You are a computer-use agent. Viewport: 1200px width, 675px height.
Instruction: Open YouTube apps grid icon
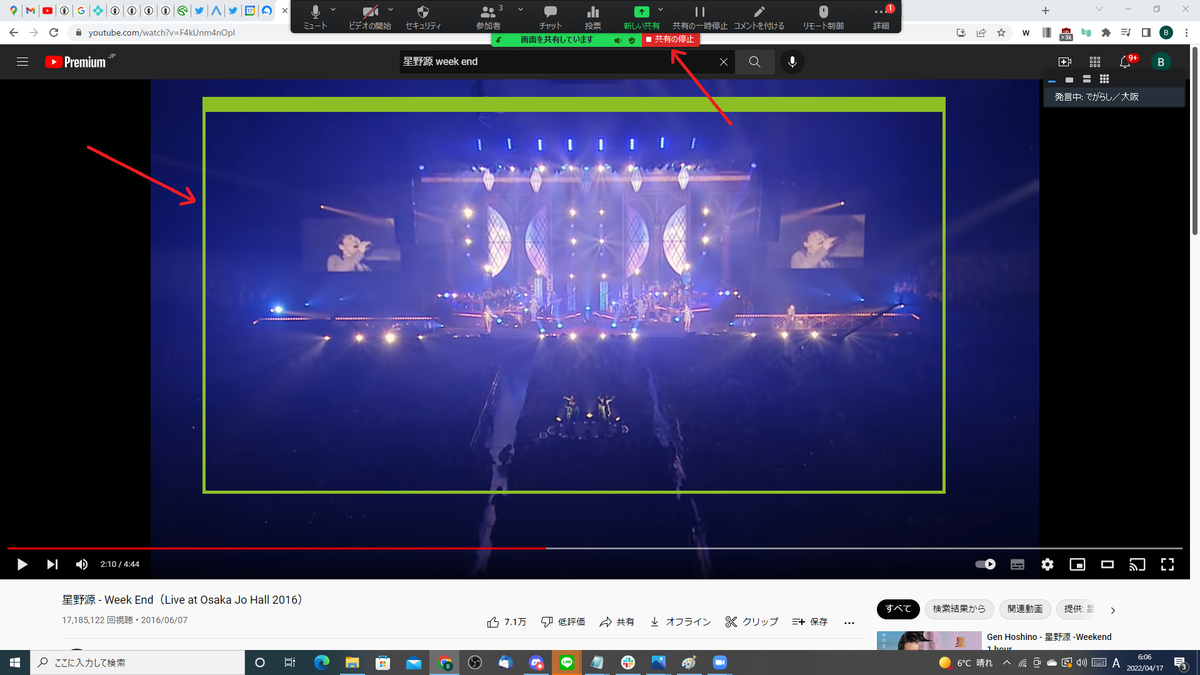pyautogui.click(x=1095, y=62)
